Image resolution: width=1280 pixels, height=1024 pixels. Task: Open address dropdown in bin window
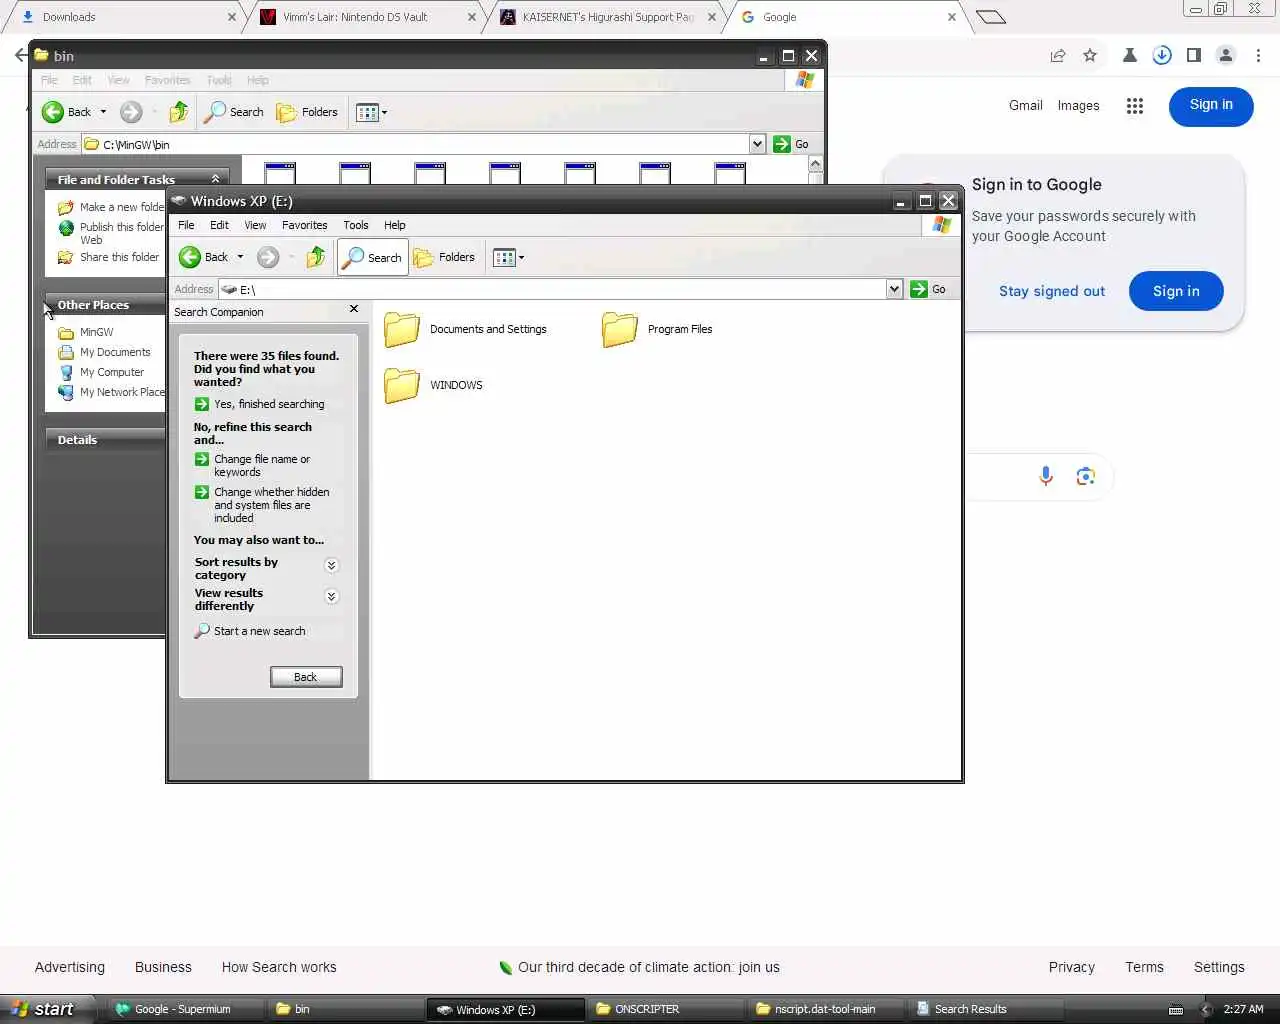pyautogui.click(x=757, y=144)
